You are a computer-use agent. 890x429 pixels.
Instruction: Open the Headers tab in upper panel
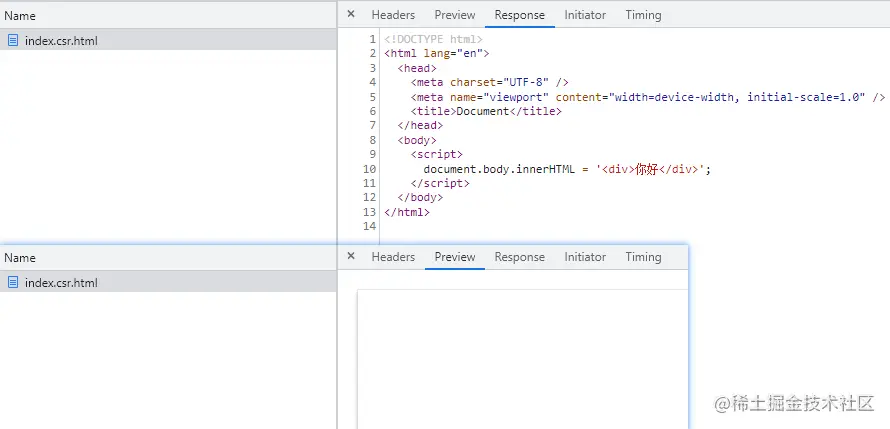coord(393,15)
